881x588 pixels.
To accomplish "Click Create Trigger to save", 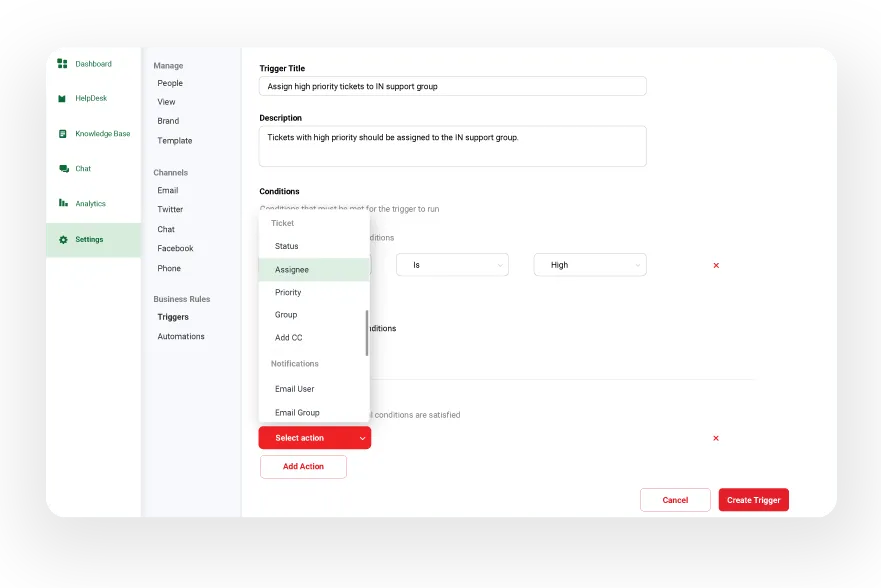I will (753, 500).
